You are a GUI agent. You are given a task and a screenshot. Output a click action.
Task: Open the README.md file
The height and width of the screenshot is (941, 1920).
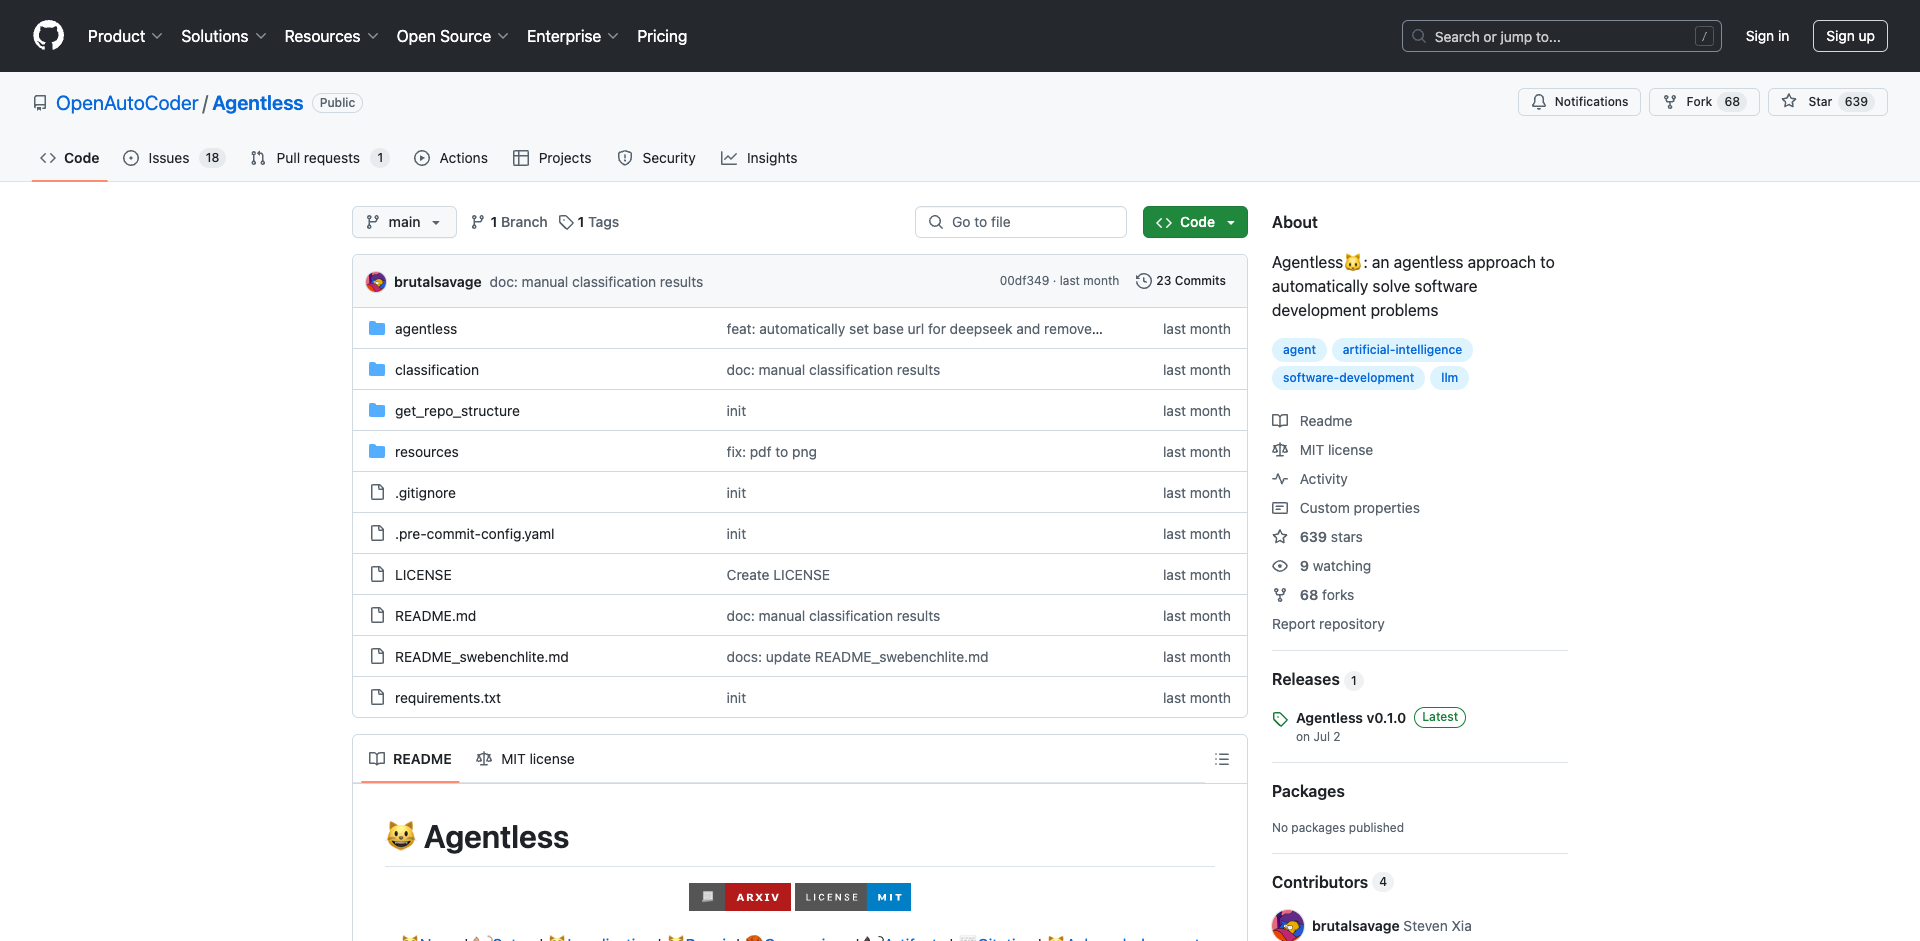tap(435, 616)
